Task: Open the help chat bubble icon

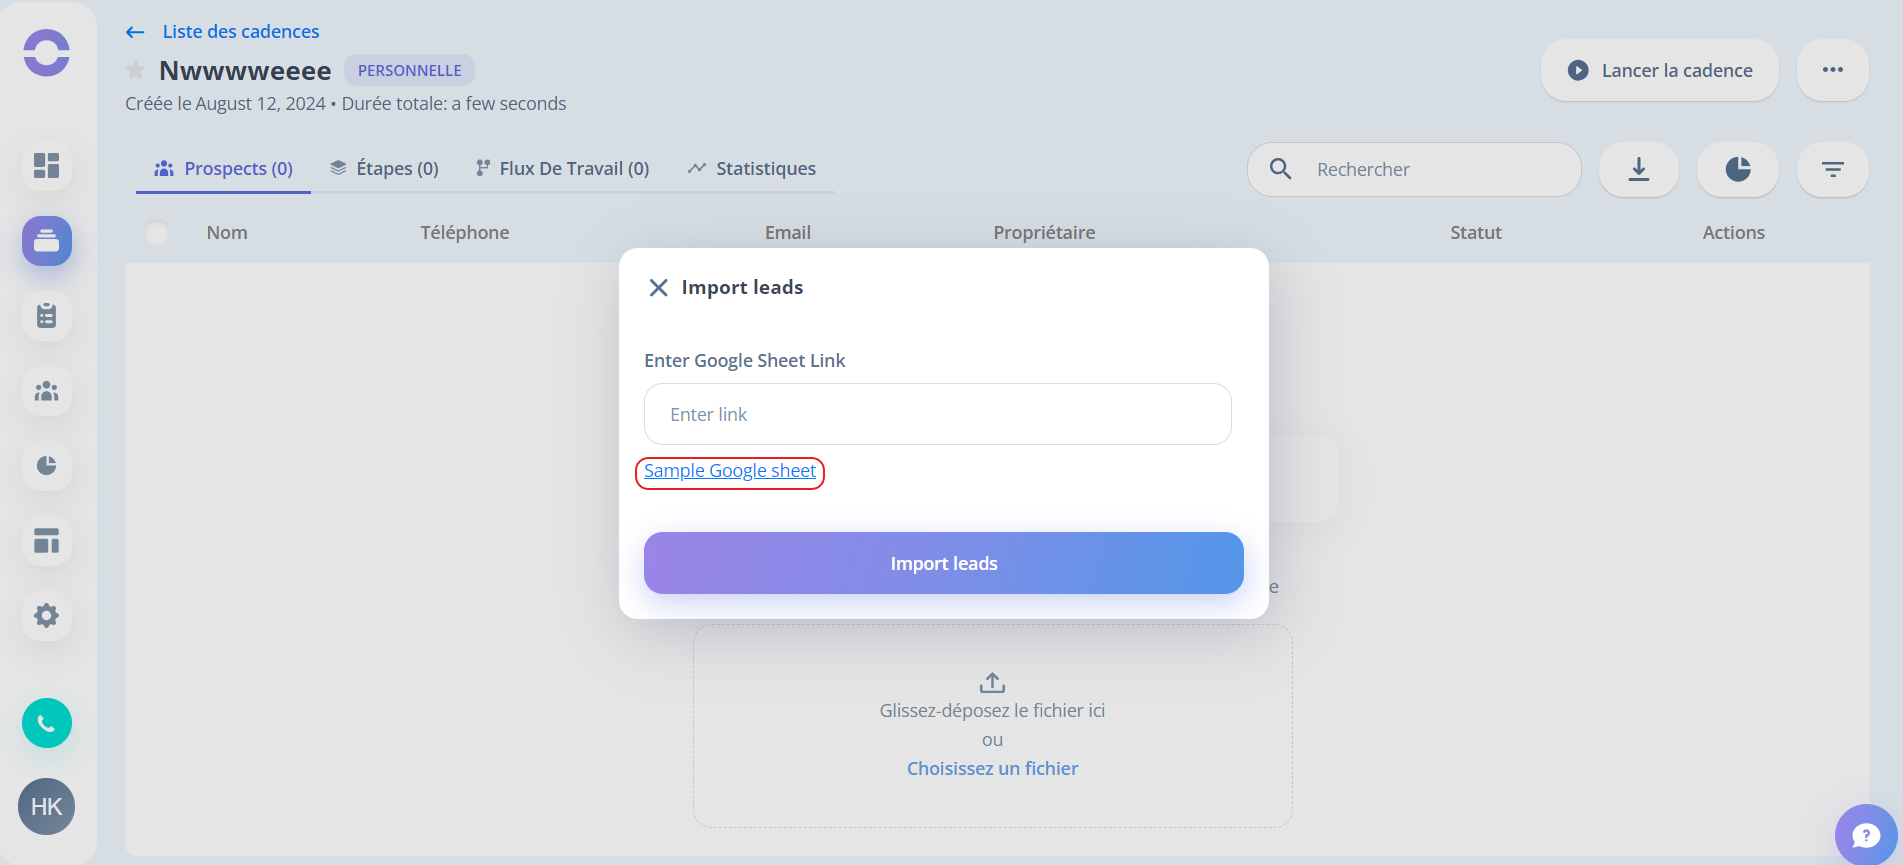Action: (x=1866, y=835)
